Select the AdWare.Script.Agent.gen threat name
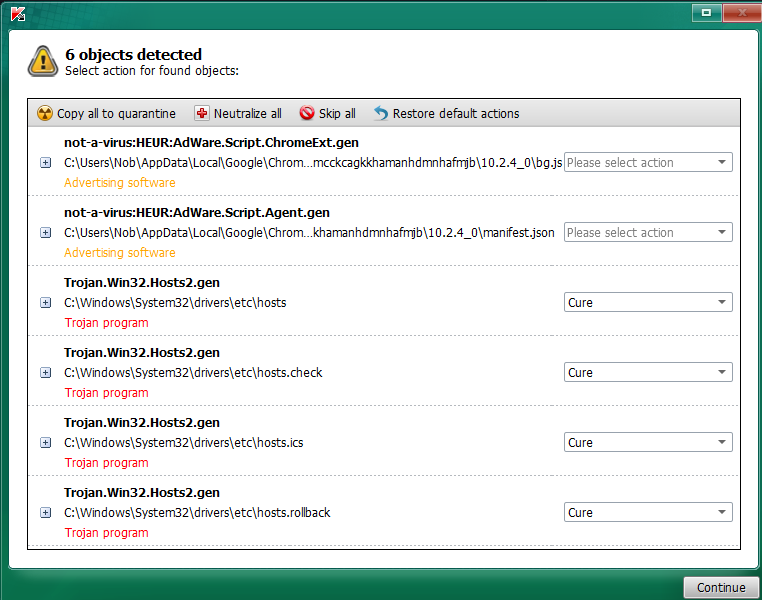 (197, 212)
